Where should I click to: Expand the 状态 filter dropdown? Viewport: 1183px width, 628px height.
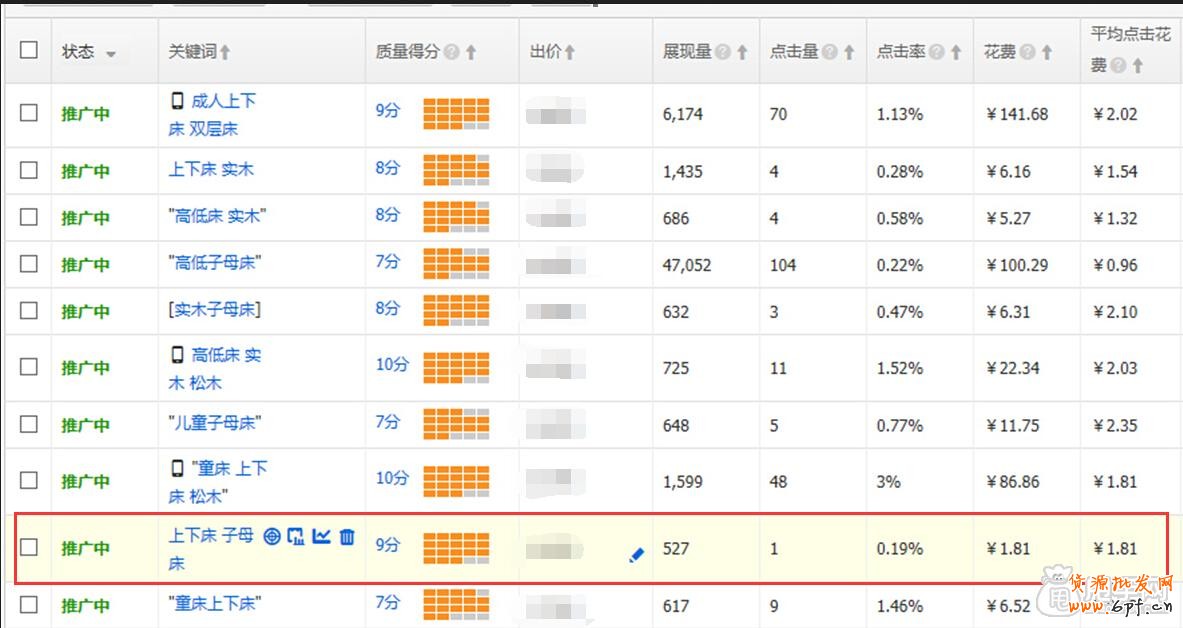[110, 53]
